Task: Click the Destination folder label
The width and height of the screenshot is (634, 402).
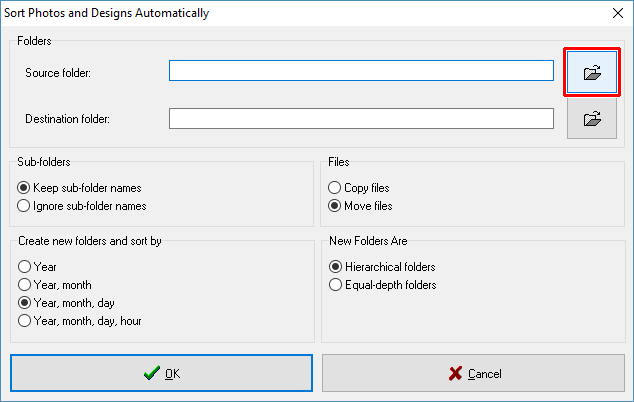Action: [x=67, y=120]
